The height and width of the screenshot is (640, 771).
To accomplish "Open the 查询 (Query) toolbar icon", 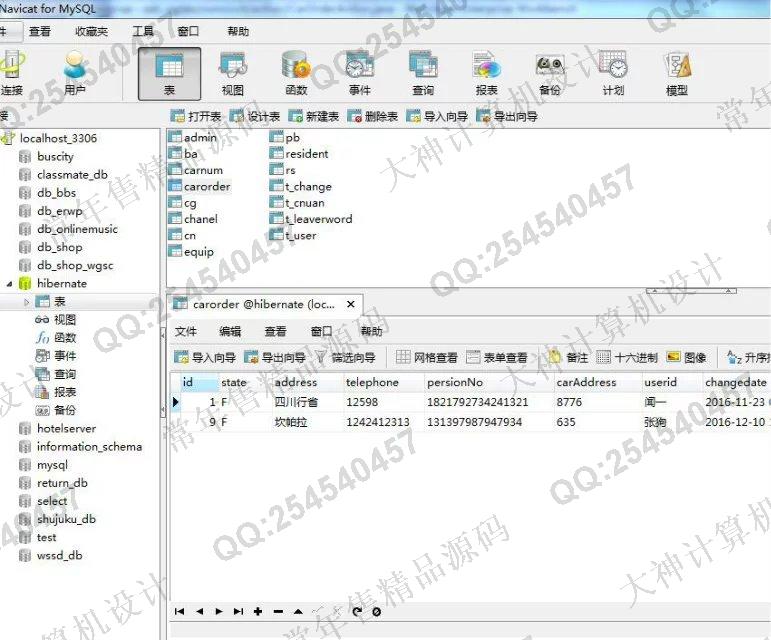I will pos(423,74).
